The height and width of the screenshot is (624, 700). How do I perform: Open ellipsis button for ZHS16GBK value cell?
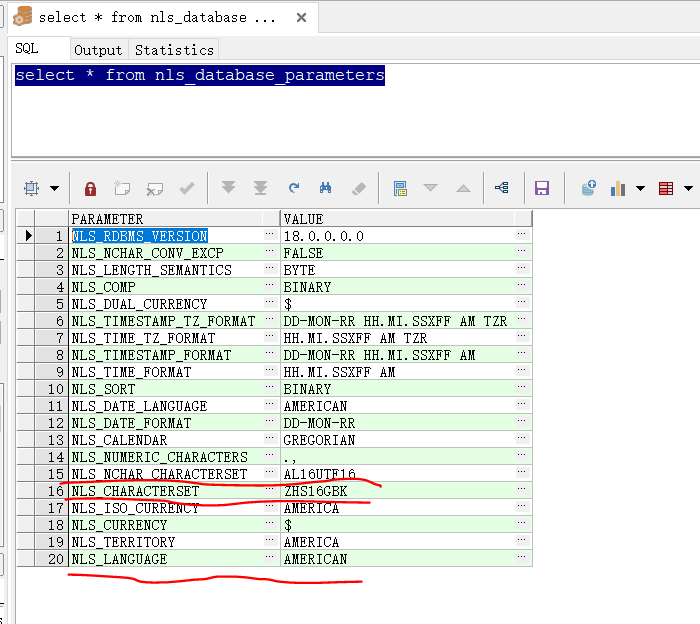coord(521,488)
